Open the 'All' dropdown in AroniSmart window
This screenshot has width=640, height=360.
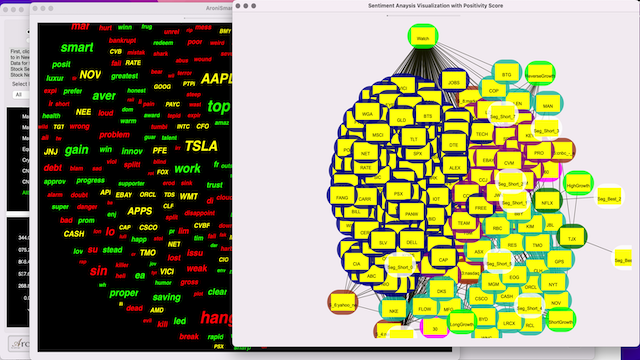tap(20, 94)
